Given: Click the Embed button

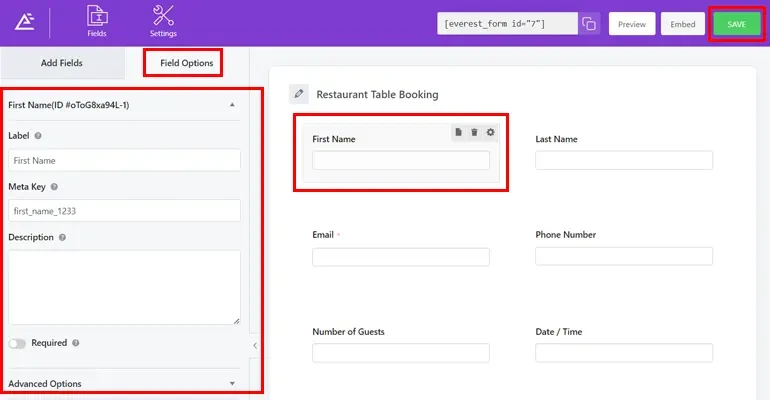Looking at the screenshot, I should click(x=683, y=24).
